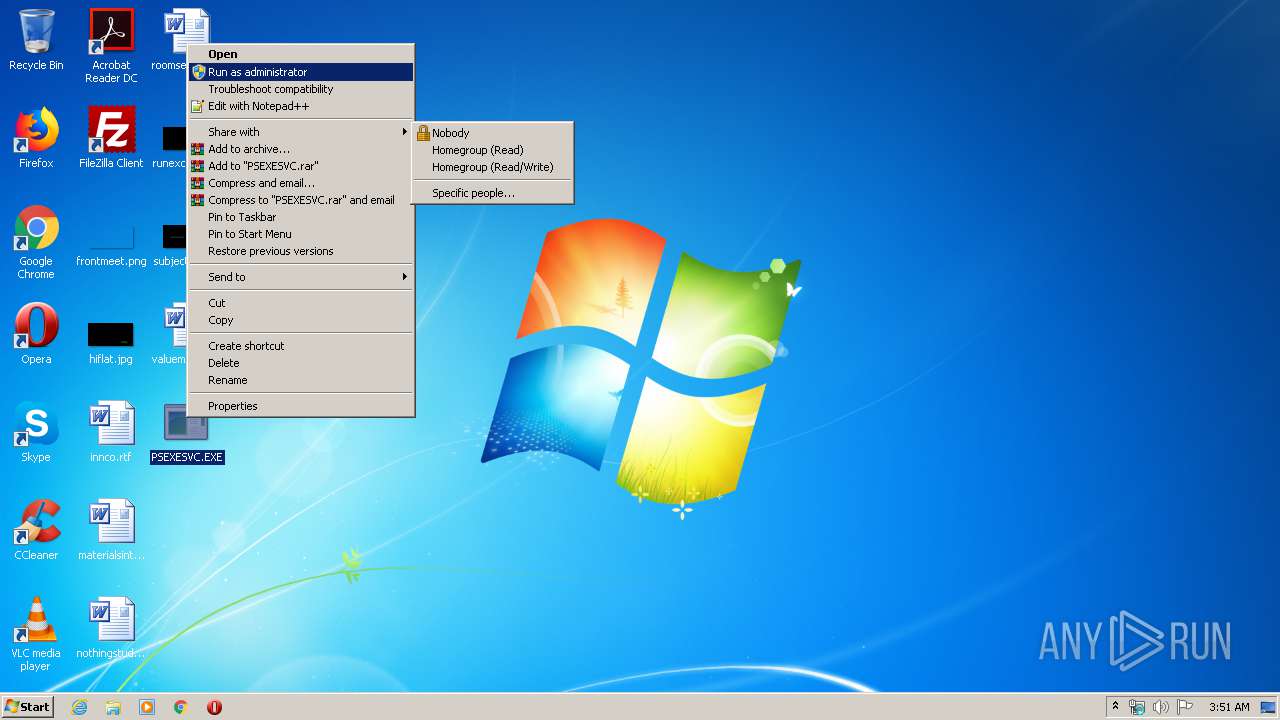The width and height of the screenshot is (1280, 720).
Task: Open Opera from the taskbar
Action: coord(214,707)
